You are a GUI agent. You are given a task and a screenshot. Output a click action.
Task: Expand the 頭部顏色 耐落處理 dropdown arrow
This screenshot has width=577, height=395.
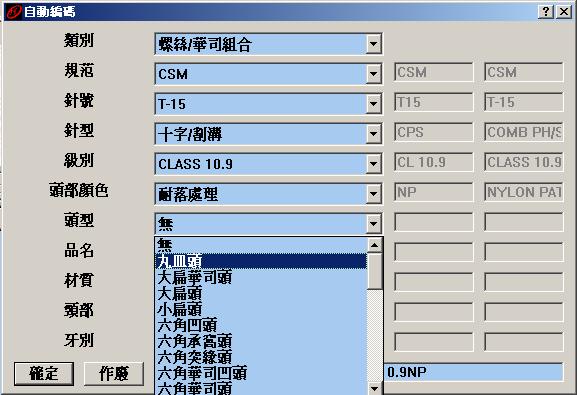373,194
